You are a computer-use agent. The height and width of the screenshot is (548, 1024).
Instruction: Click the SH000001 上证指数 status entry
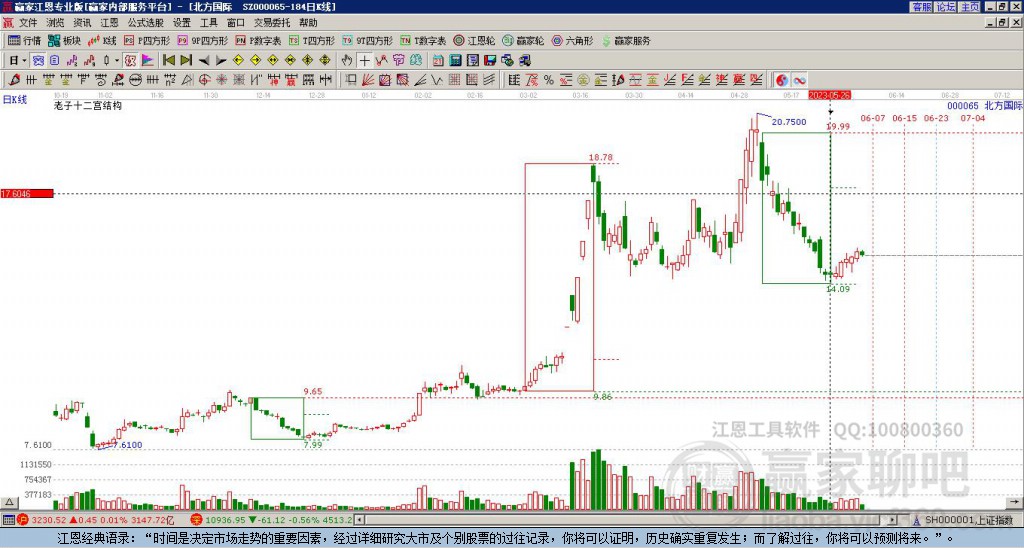tap(968, 521)
